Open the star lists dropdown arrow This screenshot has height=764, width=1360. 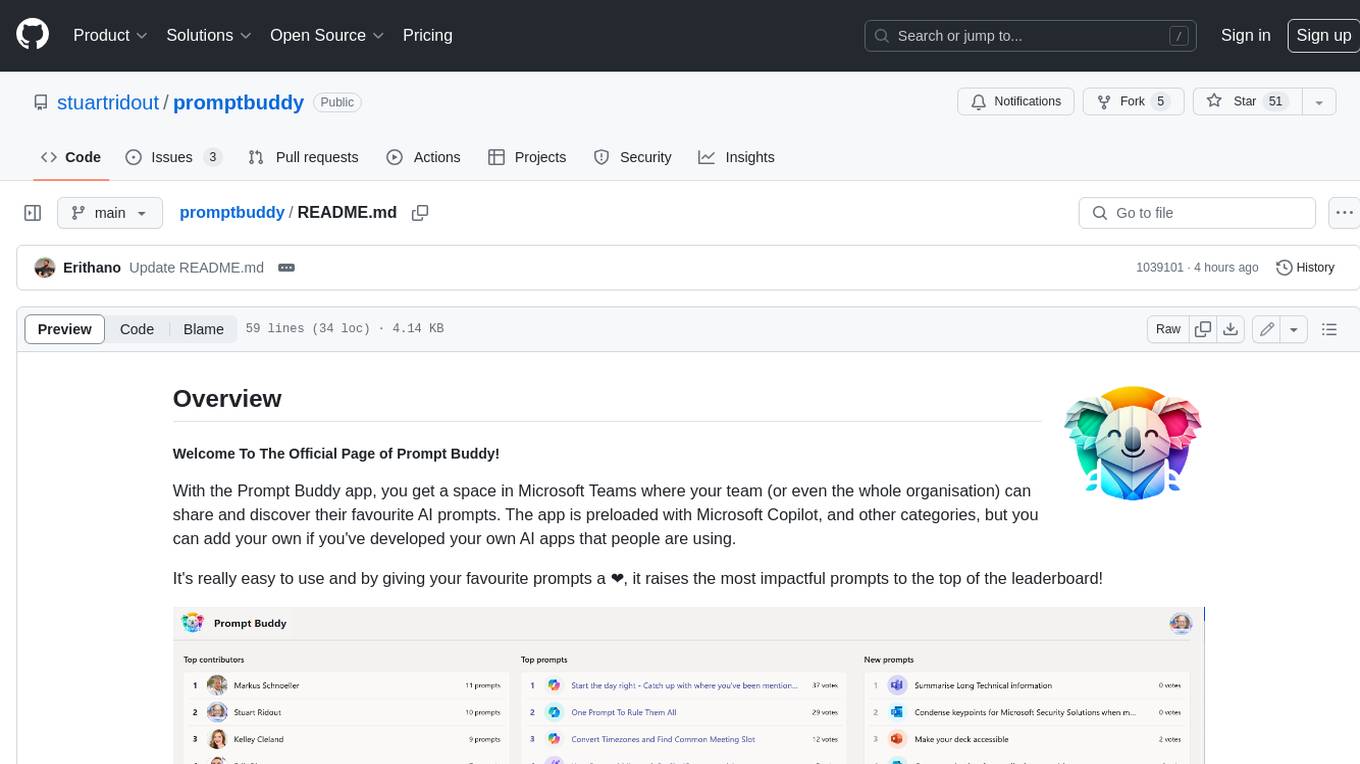coord(1319,102)
